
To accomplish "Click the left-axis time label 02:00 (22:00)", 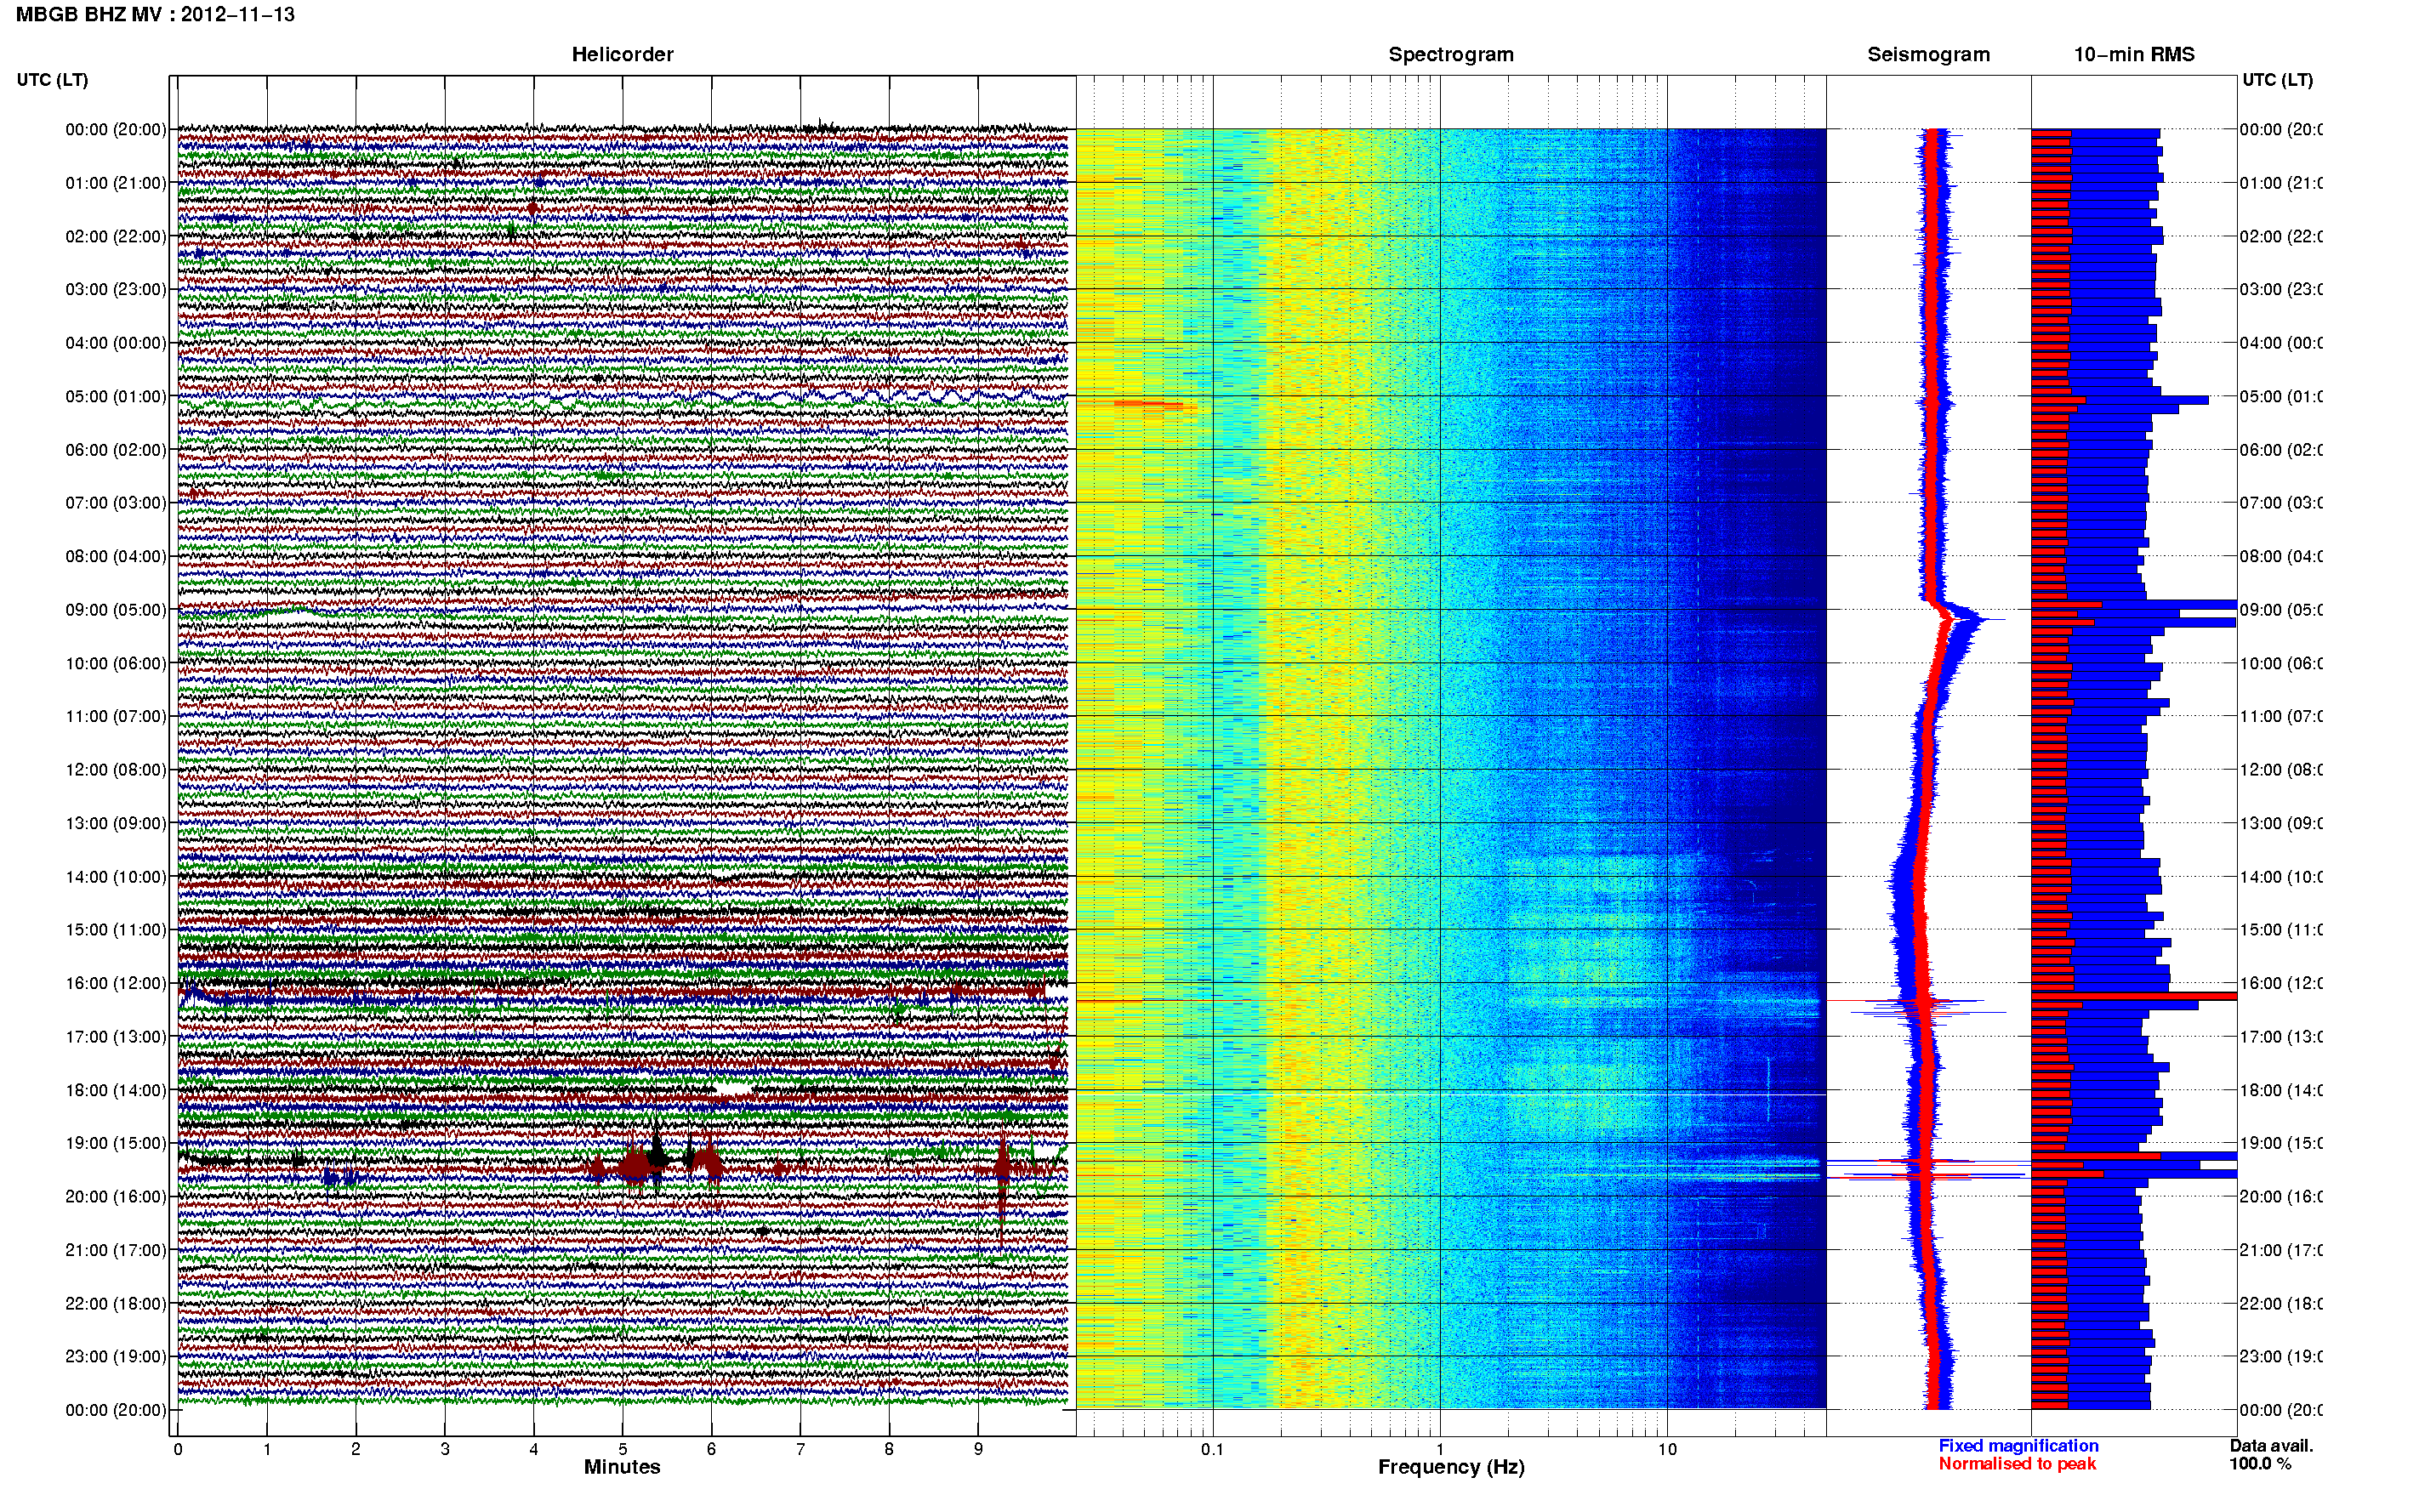I will point(116,236).
